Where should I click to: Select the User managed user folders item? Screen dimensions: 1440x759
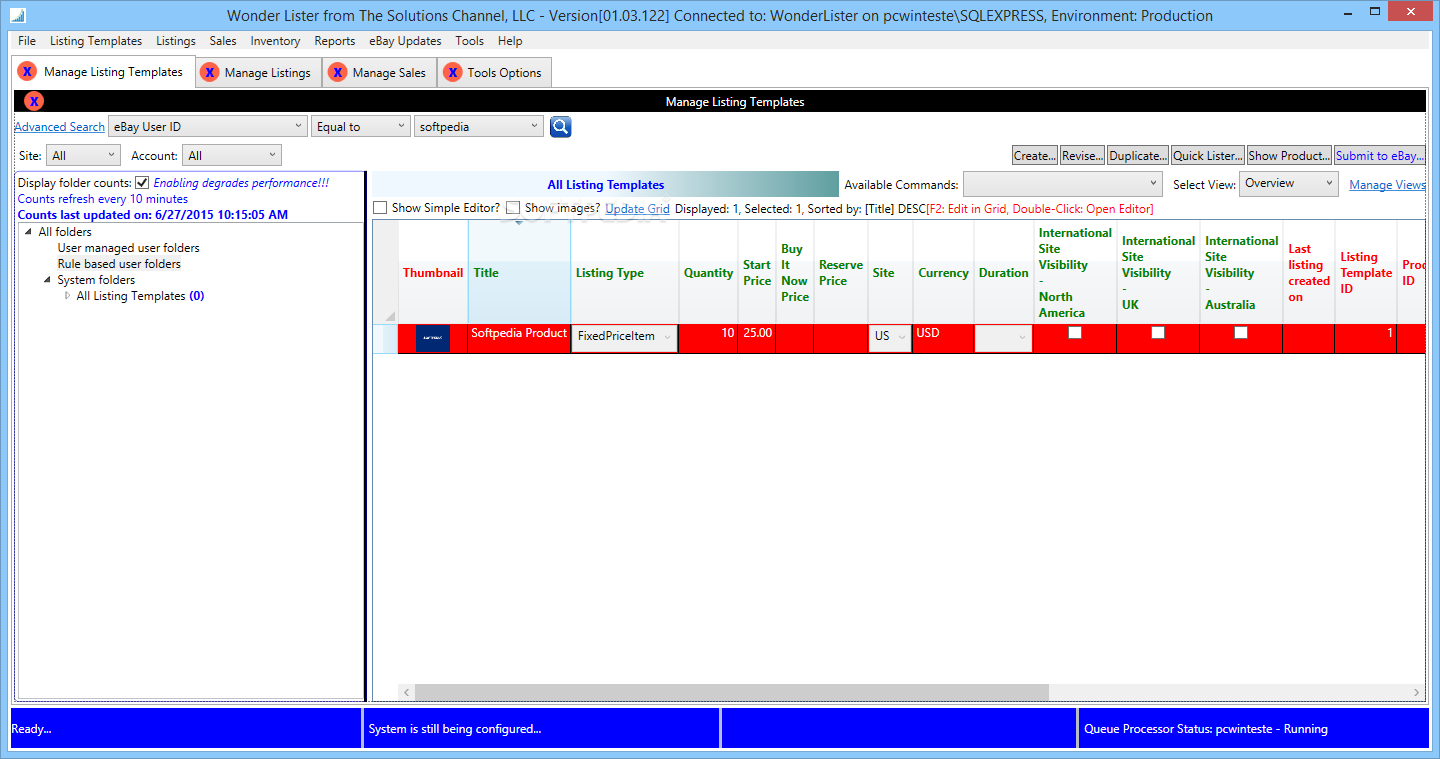pyautogui.click(x=128, y=248)
